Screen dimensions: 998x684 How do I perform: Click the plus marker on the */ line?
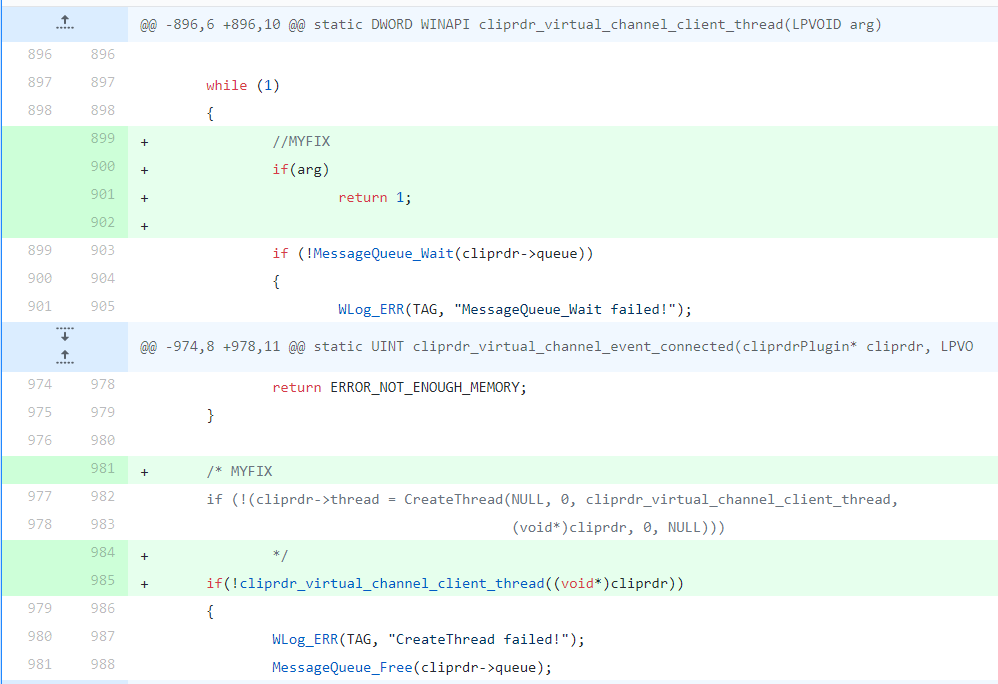coord(144,555)
